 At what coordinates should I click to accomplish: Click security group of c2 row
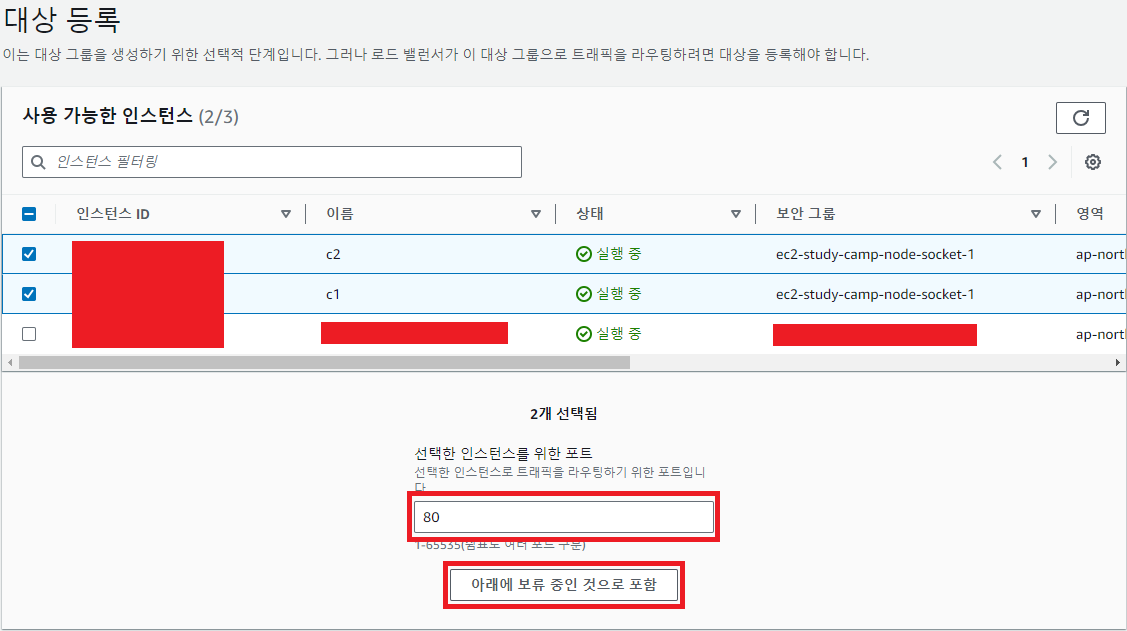tap(875, 254)
